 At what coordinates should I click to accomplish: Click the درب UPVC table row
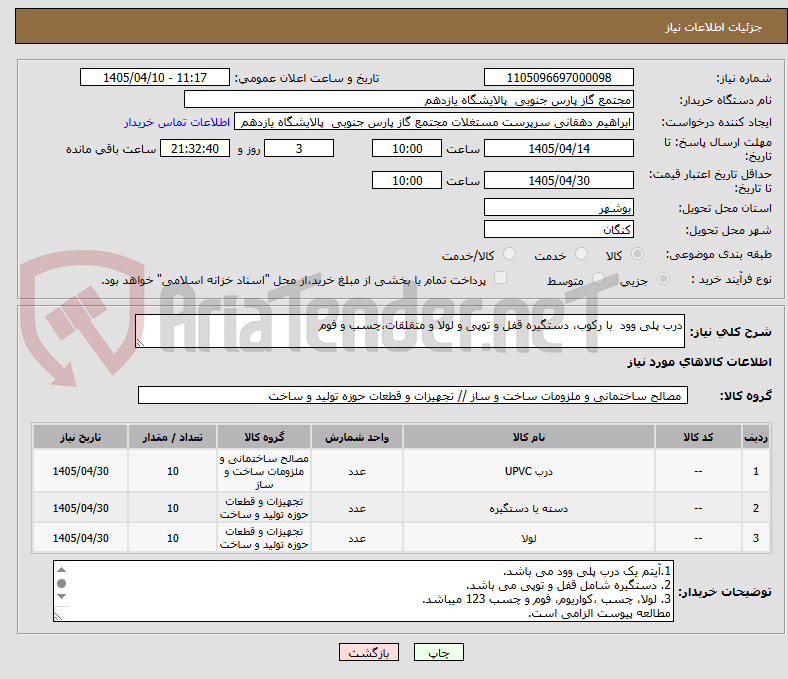(x=401, y=471)
